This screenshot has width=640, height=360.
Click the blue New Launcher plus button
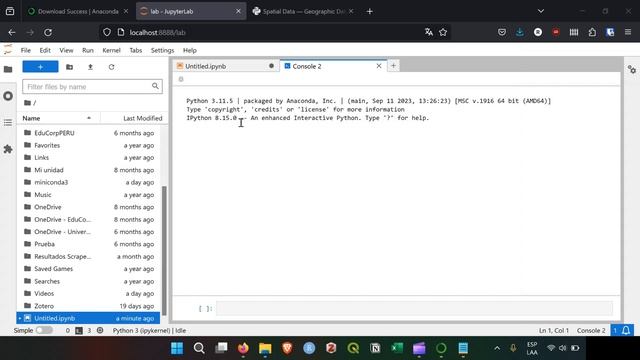click(40, 67)
